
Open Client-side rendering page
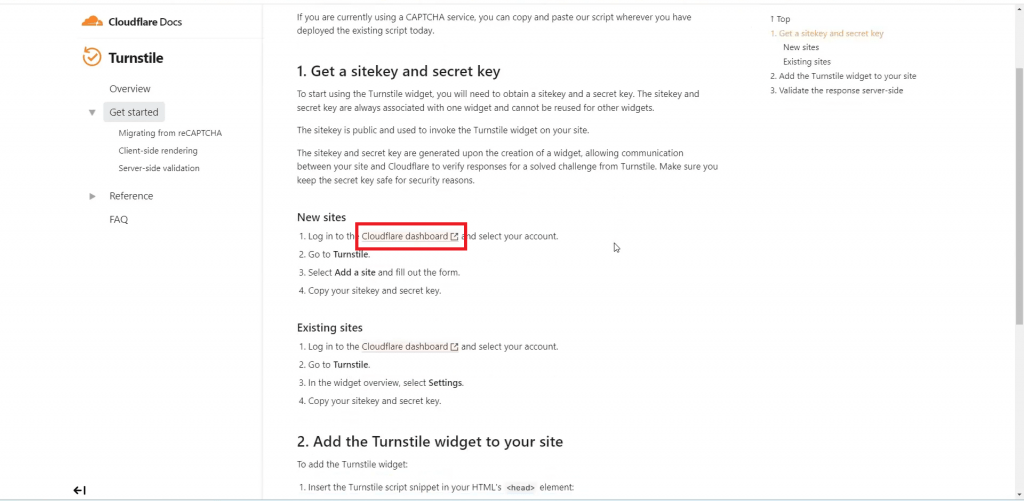[x=158, y=151]
